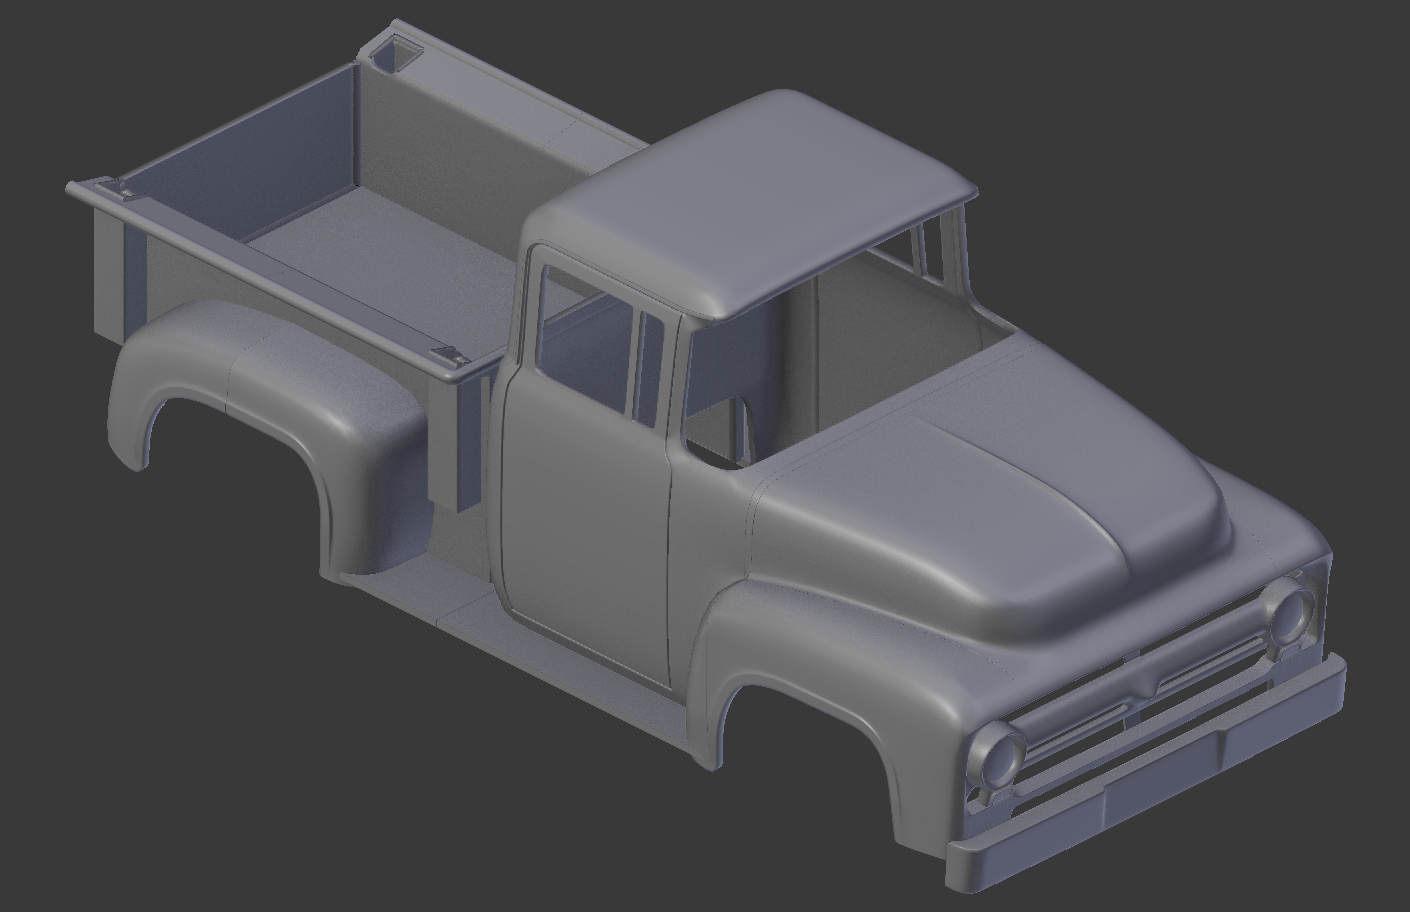Screen dimensions: 1410x912
Task: Select the headlight beside the near front fender
Action: click(x=1000, y=755)
